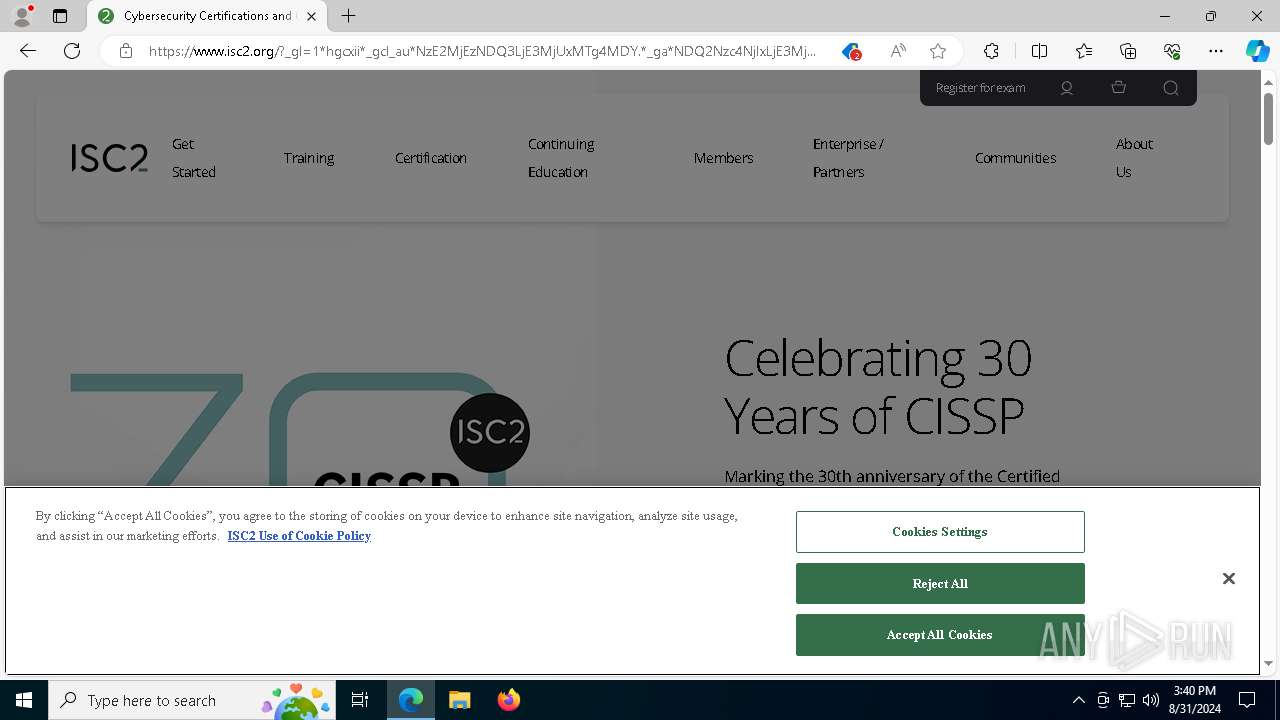
Task: Choose Accept All Cookies
Action: pyautogui.click(x=940, y=635)
